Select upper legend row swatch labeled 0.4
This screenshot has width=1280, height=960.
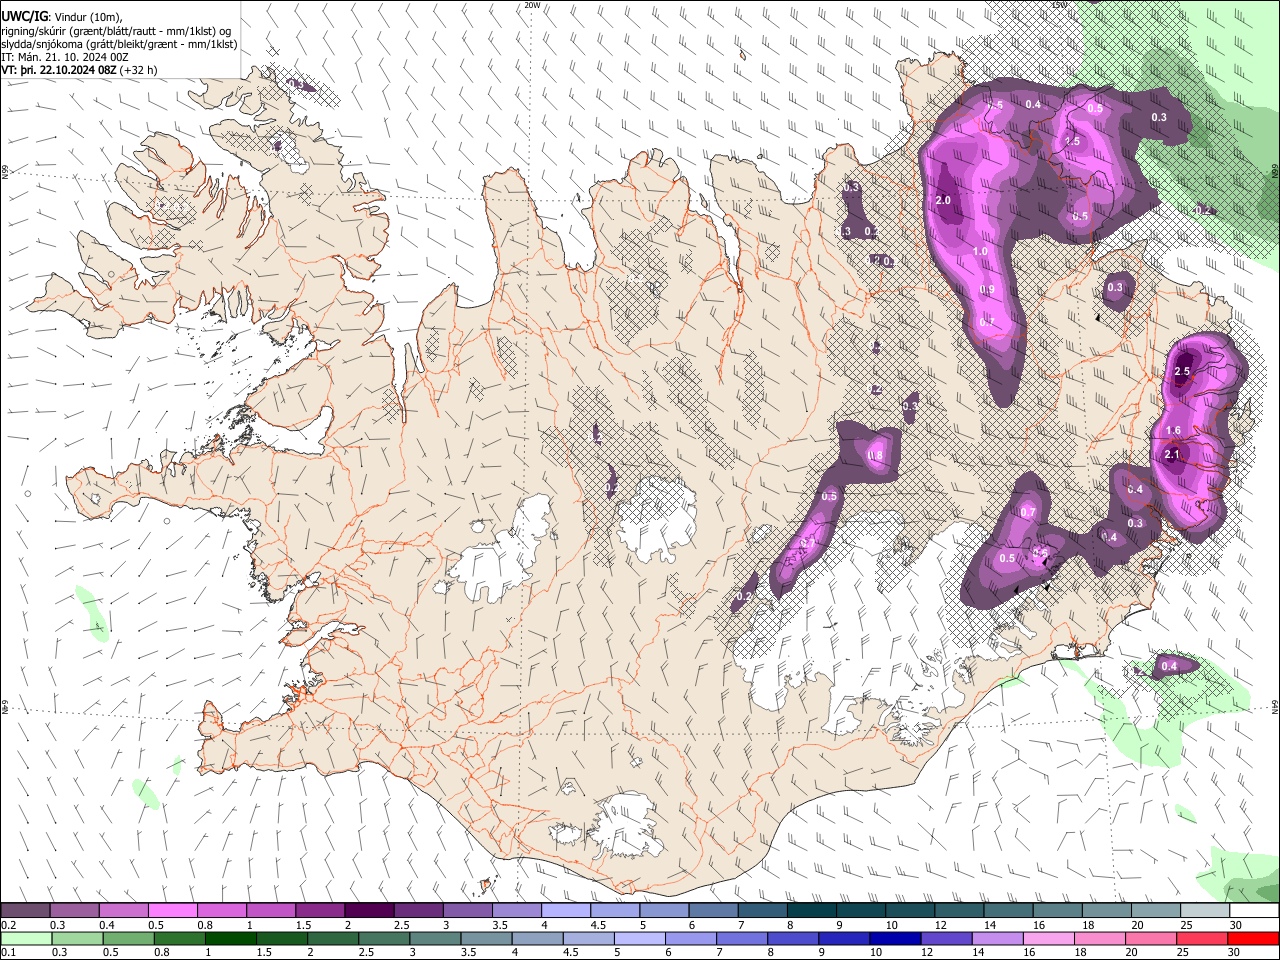[123, 910]
